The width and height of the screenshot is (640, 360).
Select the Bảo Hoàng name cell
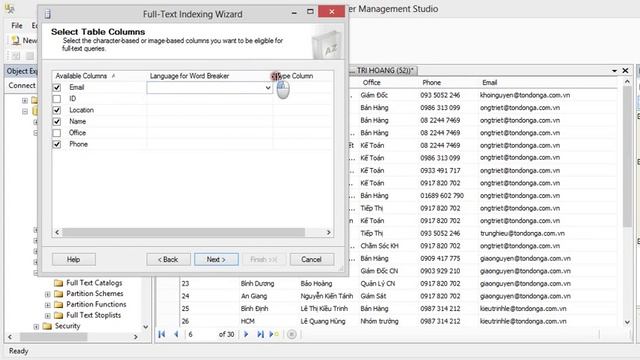point(316,284)
